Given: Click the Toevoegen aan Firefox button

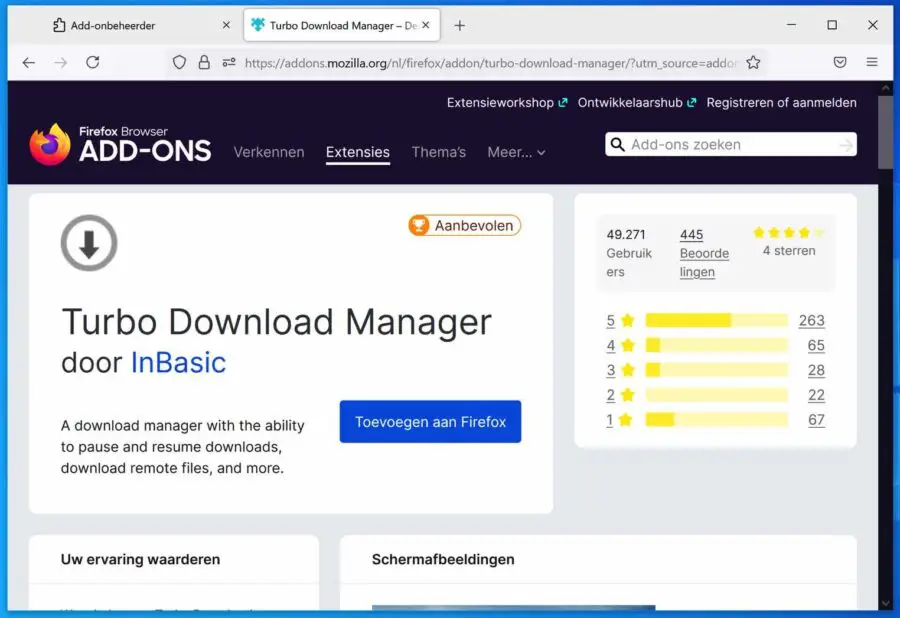Looking at the screenshot, I should (x=430, y=422).
